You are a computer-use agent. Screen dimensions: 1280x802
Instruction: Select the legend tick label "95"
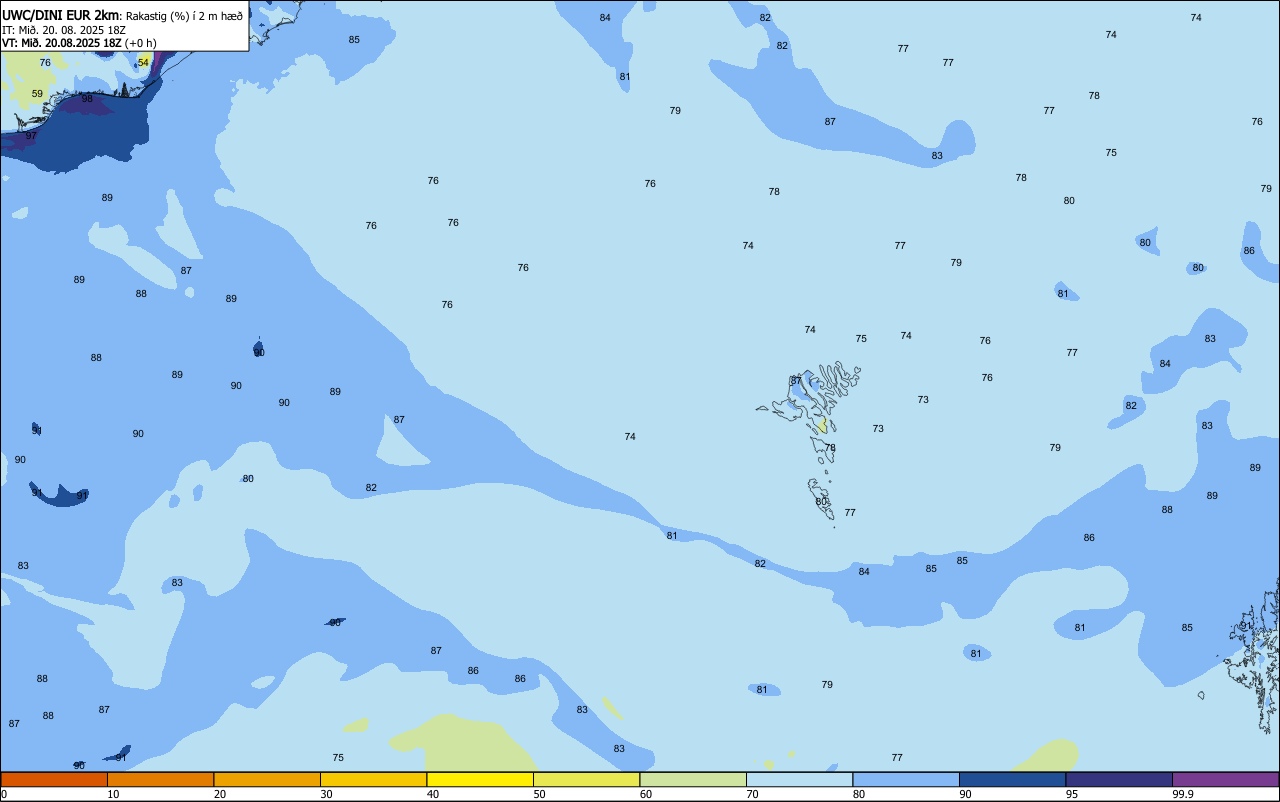pos(1072,794)
